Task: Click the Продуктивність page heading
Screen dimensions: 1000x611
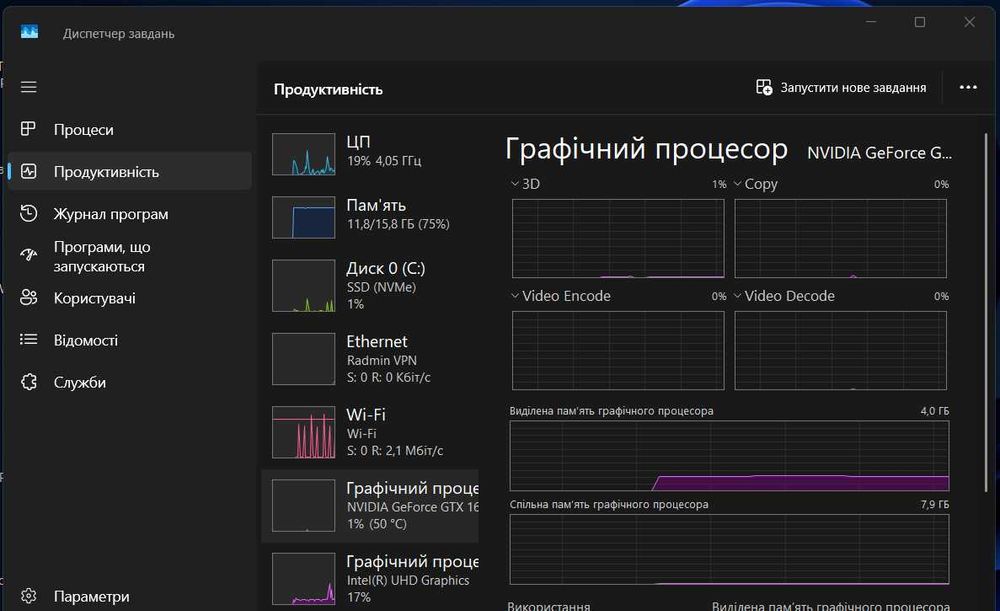Action: (x=328, y=89)
